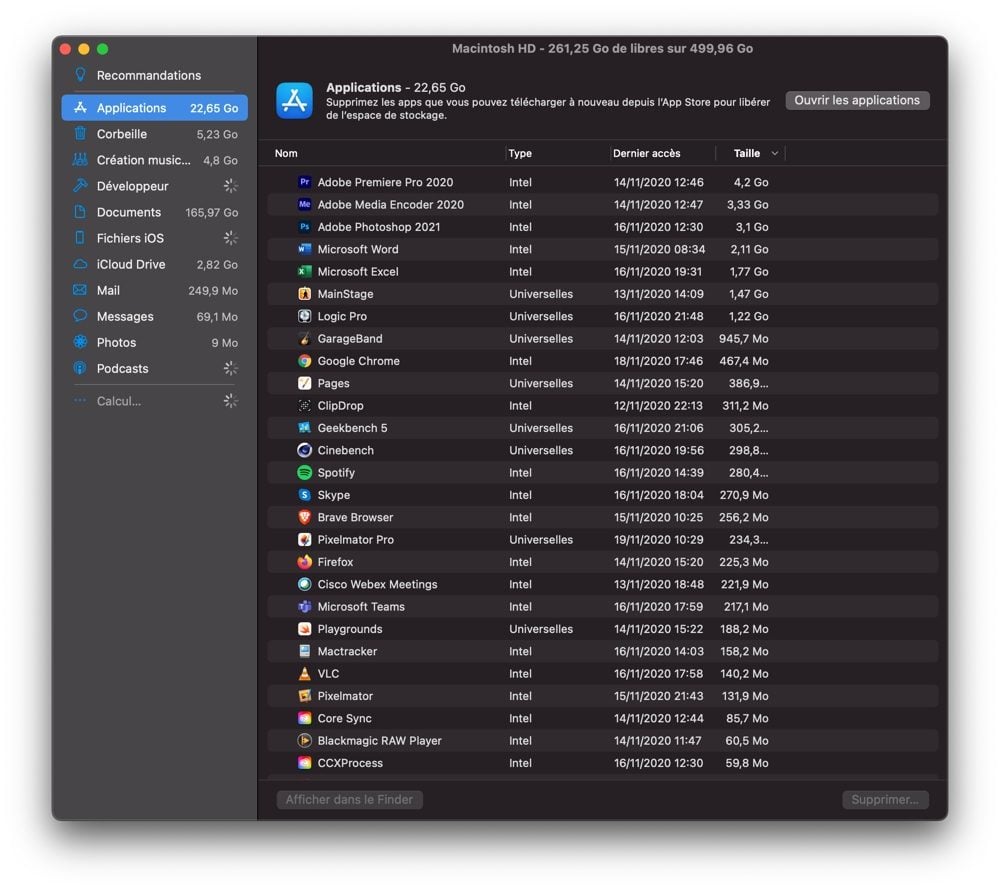Screen dimensions: 1000x890
Task: Open the Documents sidebar category
Action: click(154, 212)
